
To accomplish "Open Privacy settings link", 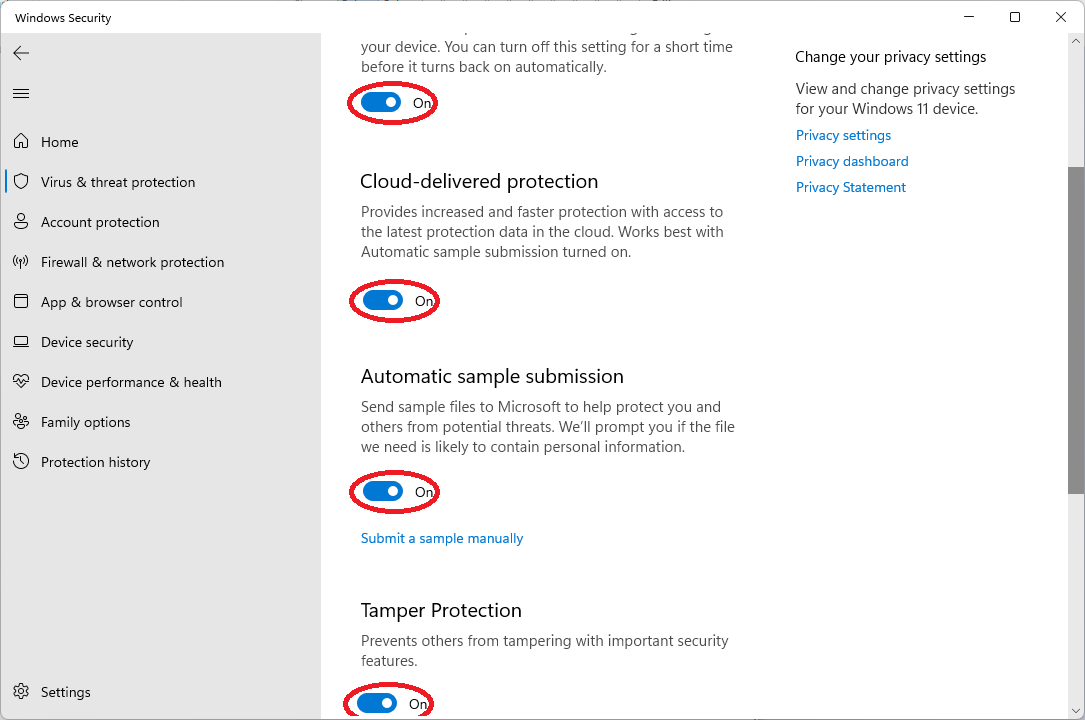I will [x=843, y=135].
